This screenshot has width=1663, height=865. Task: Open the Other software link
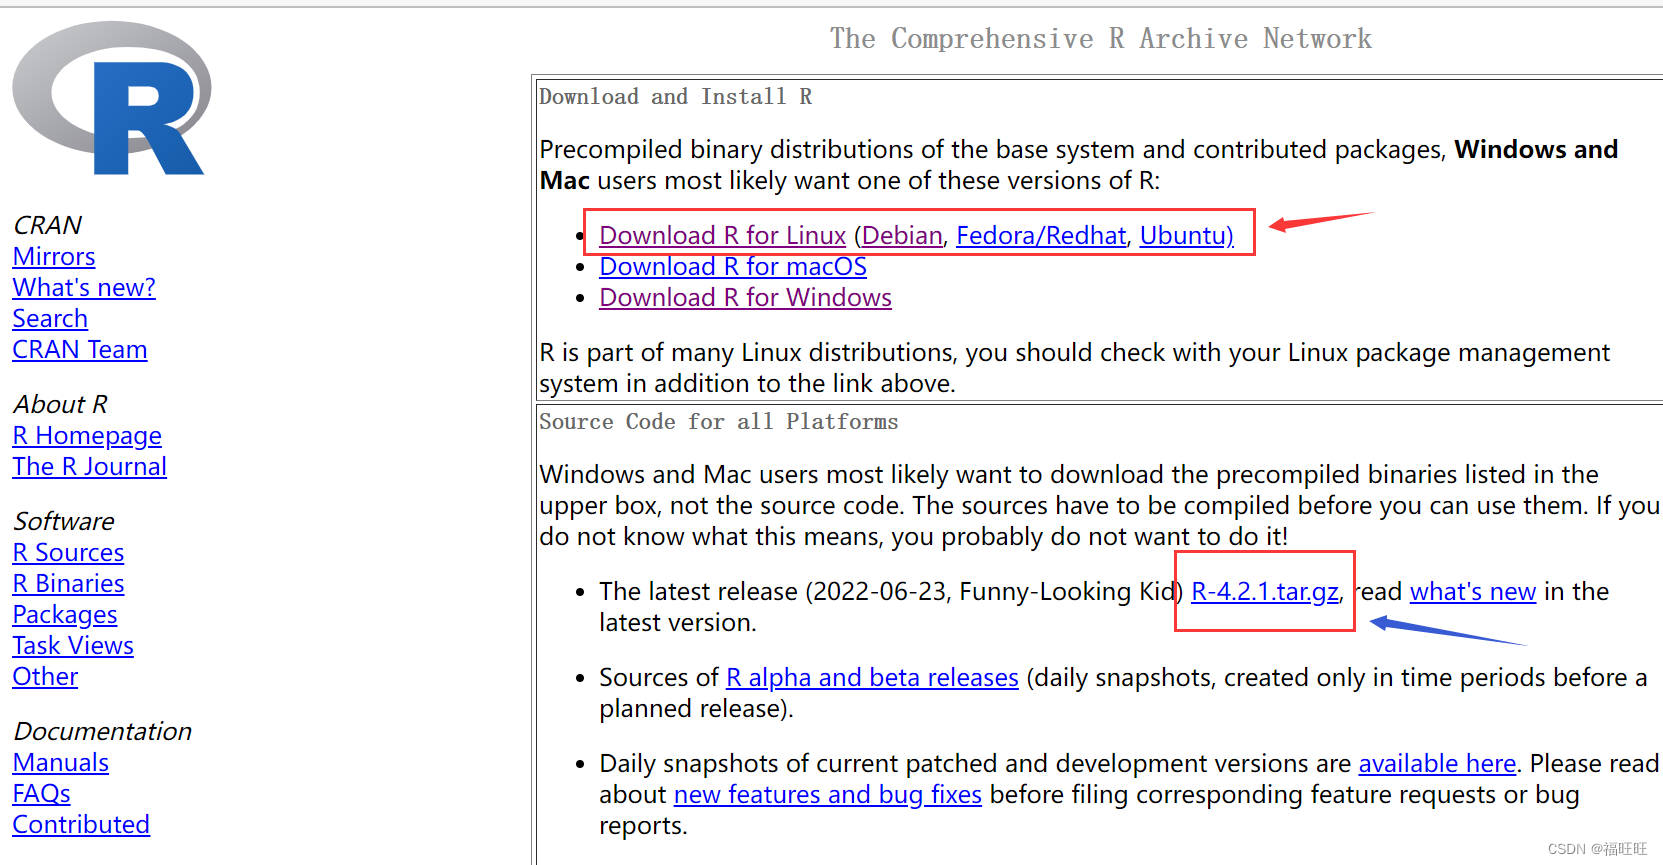45,677
